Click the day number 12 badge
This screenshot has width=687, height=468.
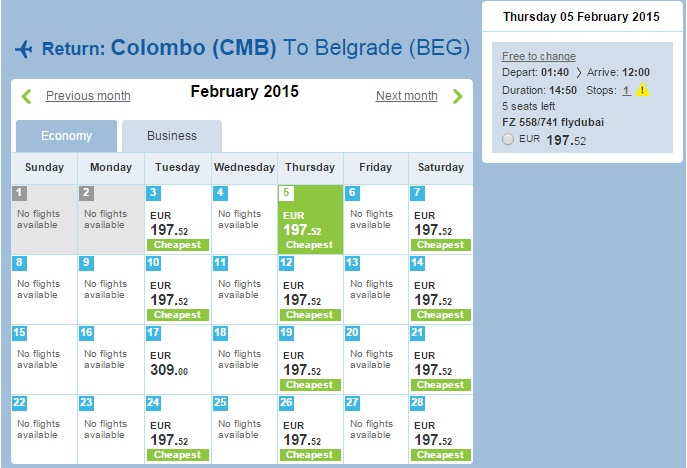(x=286, y=263)
